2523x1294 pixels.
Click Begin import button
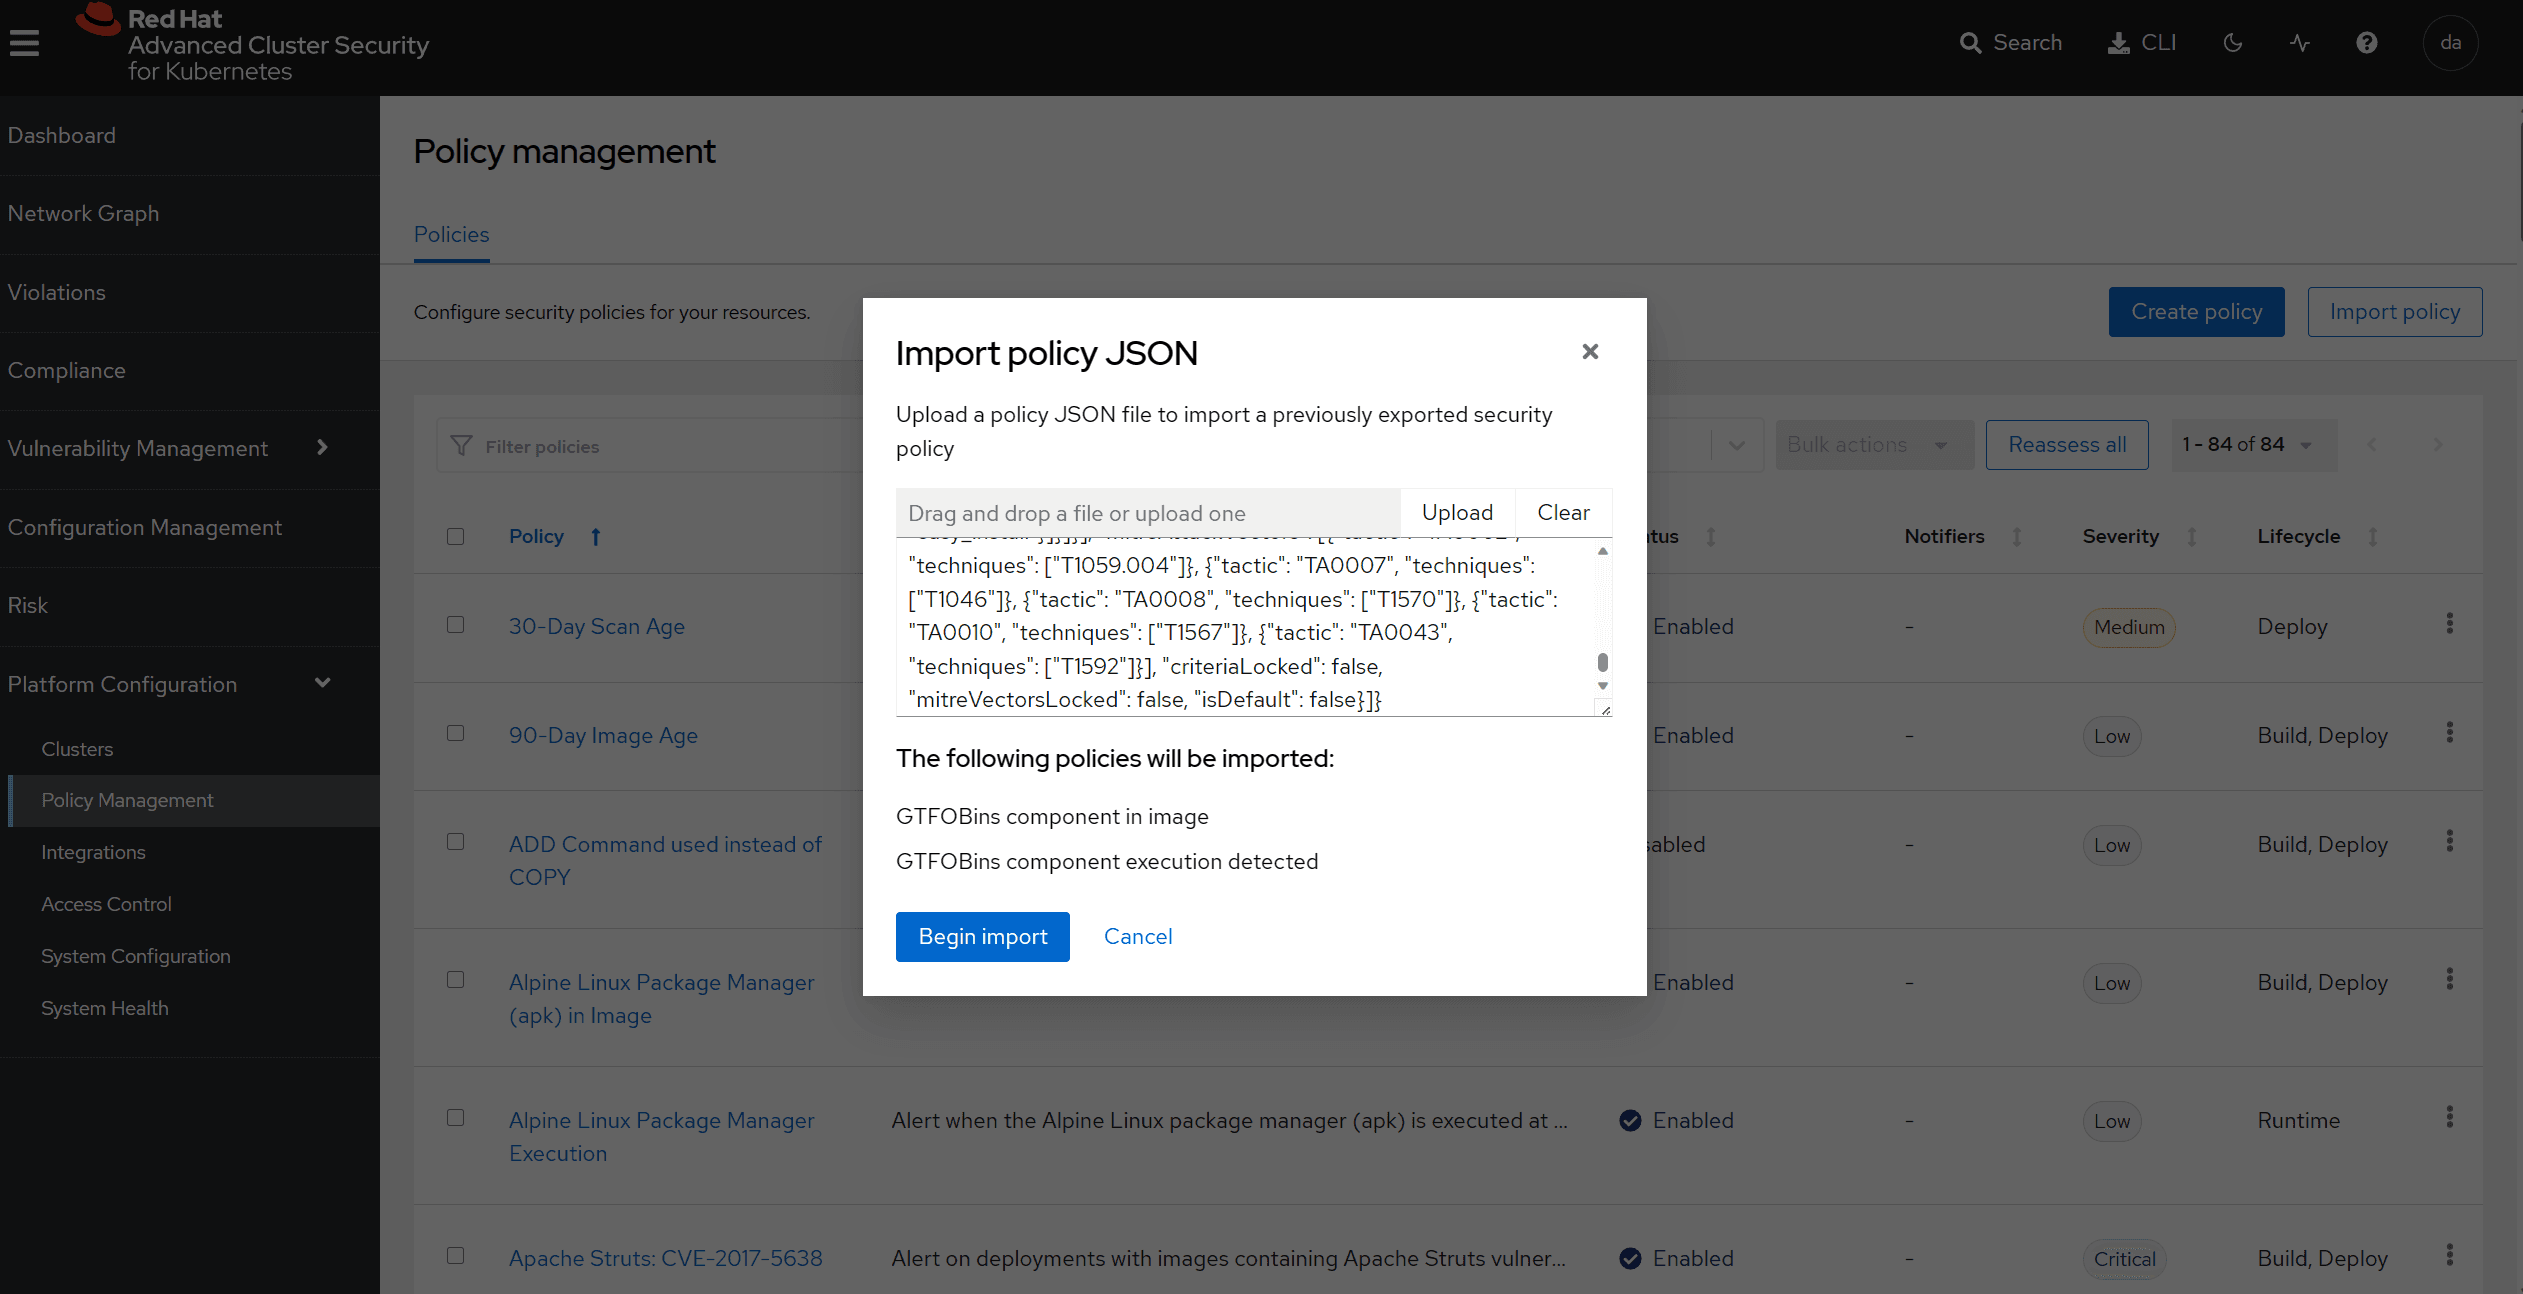[982, 936]
